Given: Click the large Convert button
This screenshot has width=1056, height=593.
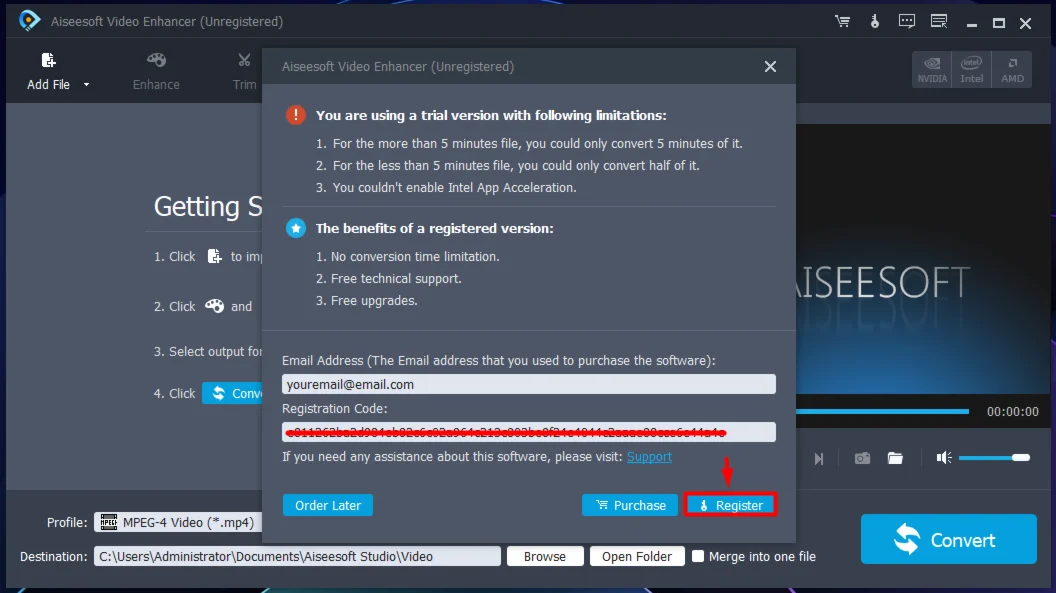Looking at the screenshot, I should coord(948,539).
